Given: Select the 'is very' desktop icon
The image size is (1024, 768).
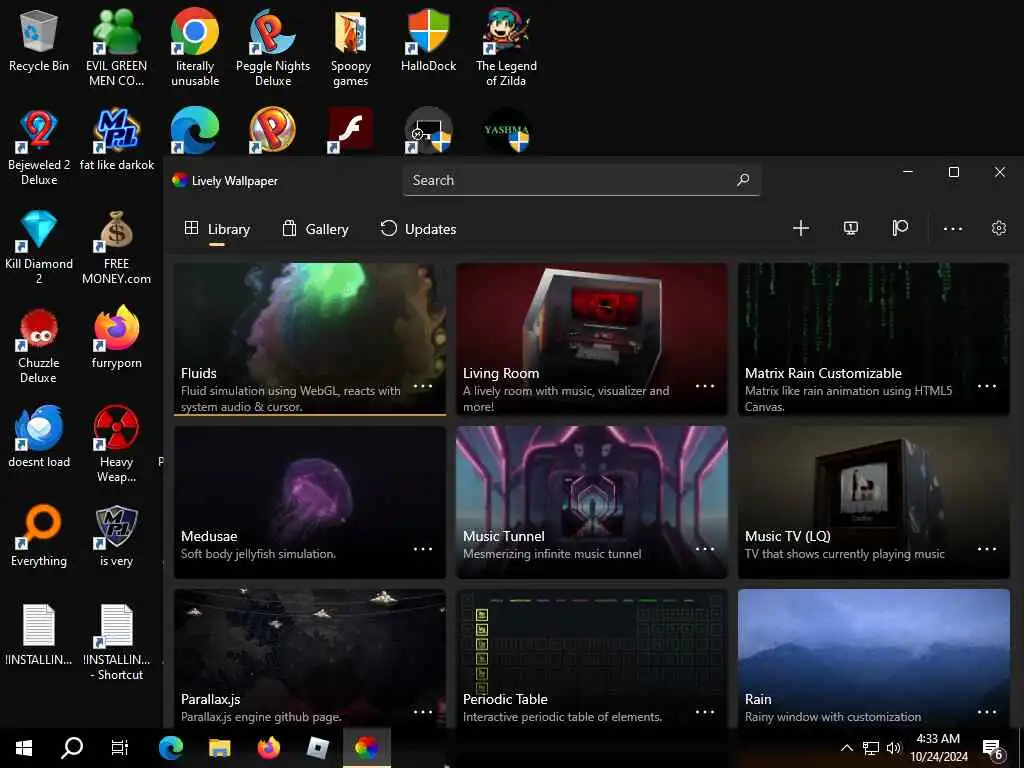Looking at the screenshot, I should pyautogui.click(x=116, y=536).
